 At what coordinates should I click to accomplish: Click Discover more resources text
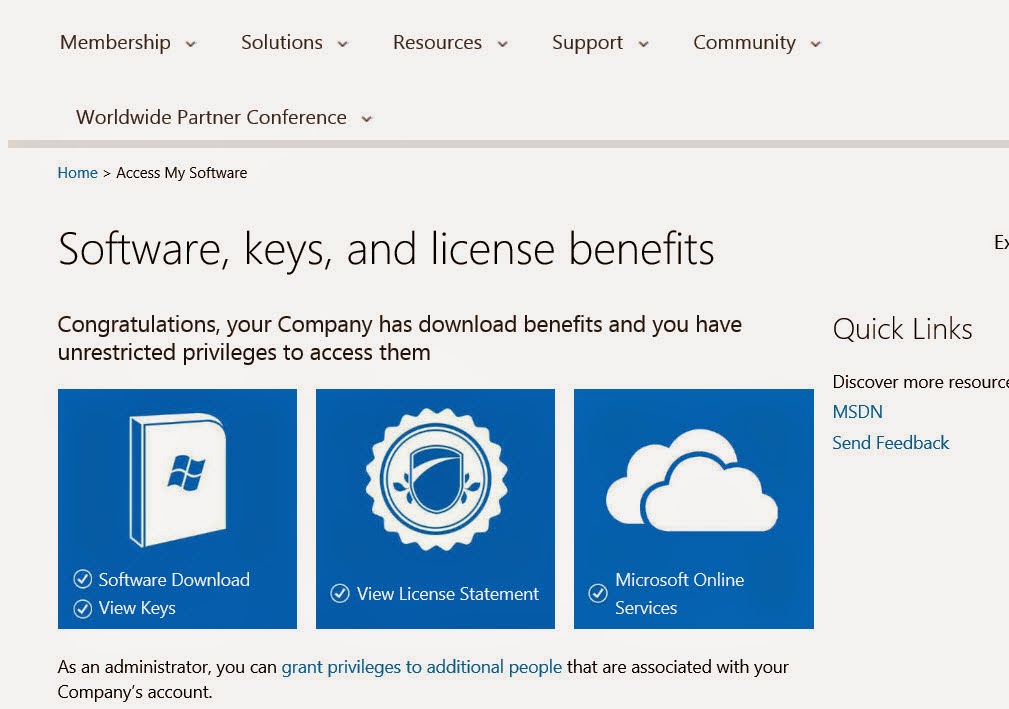pyautogui.click(x=920, y=382)
